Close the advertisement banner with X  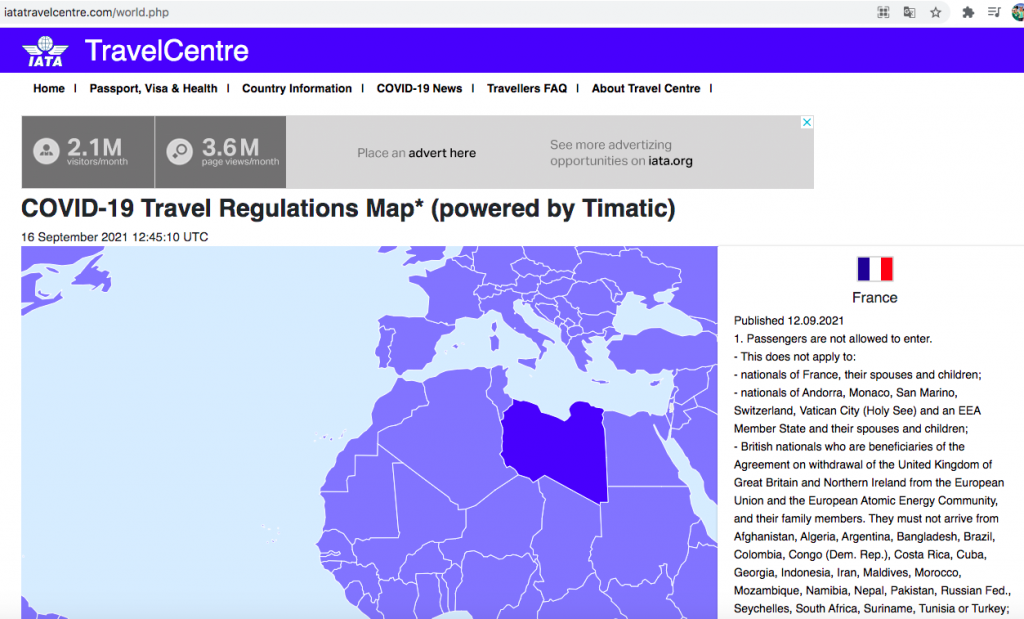[x=807, y=122]
